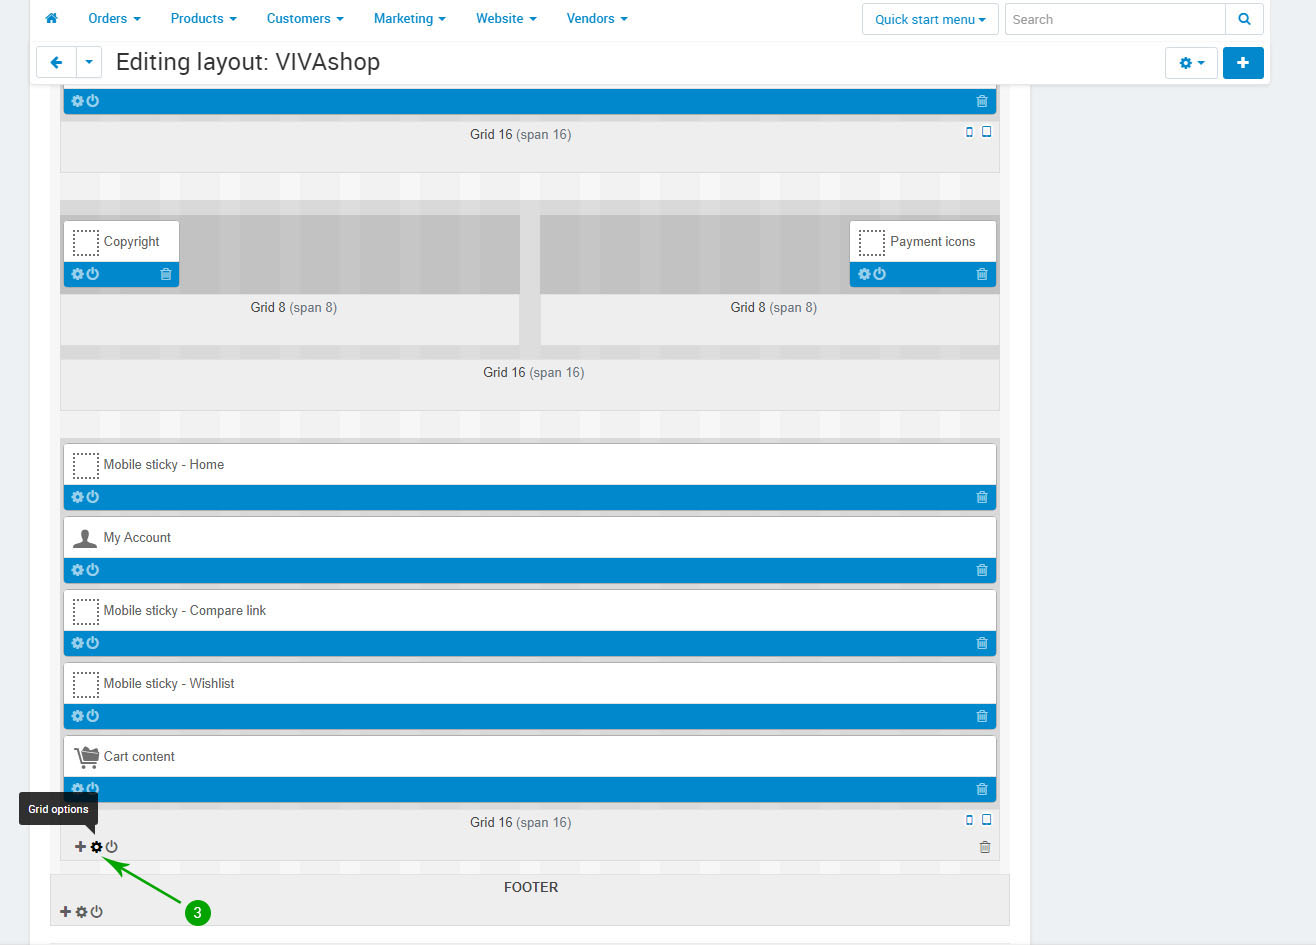The height and width of the screenshot is (945, 1316).
Task: Expand dropdown arrow next to back button
Action: [x=89, y=62]
